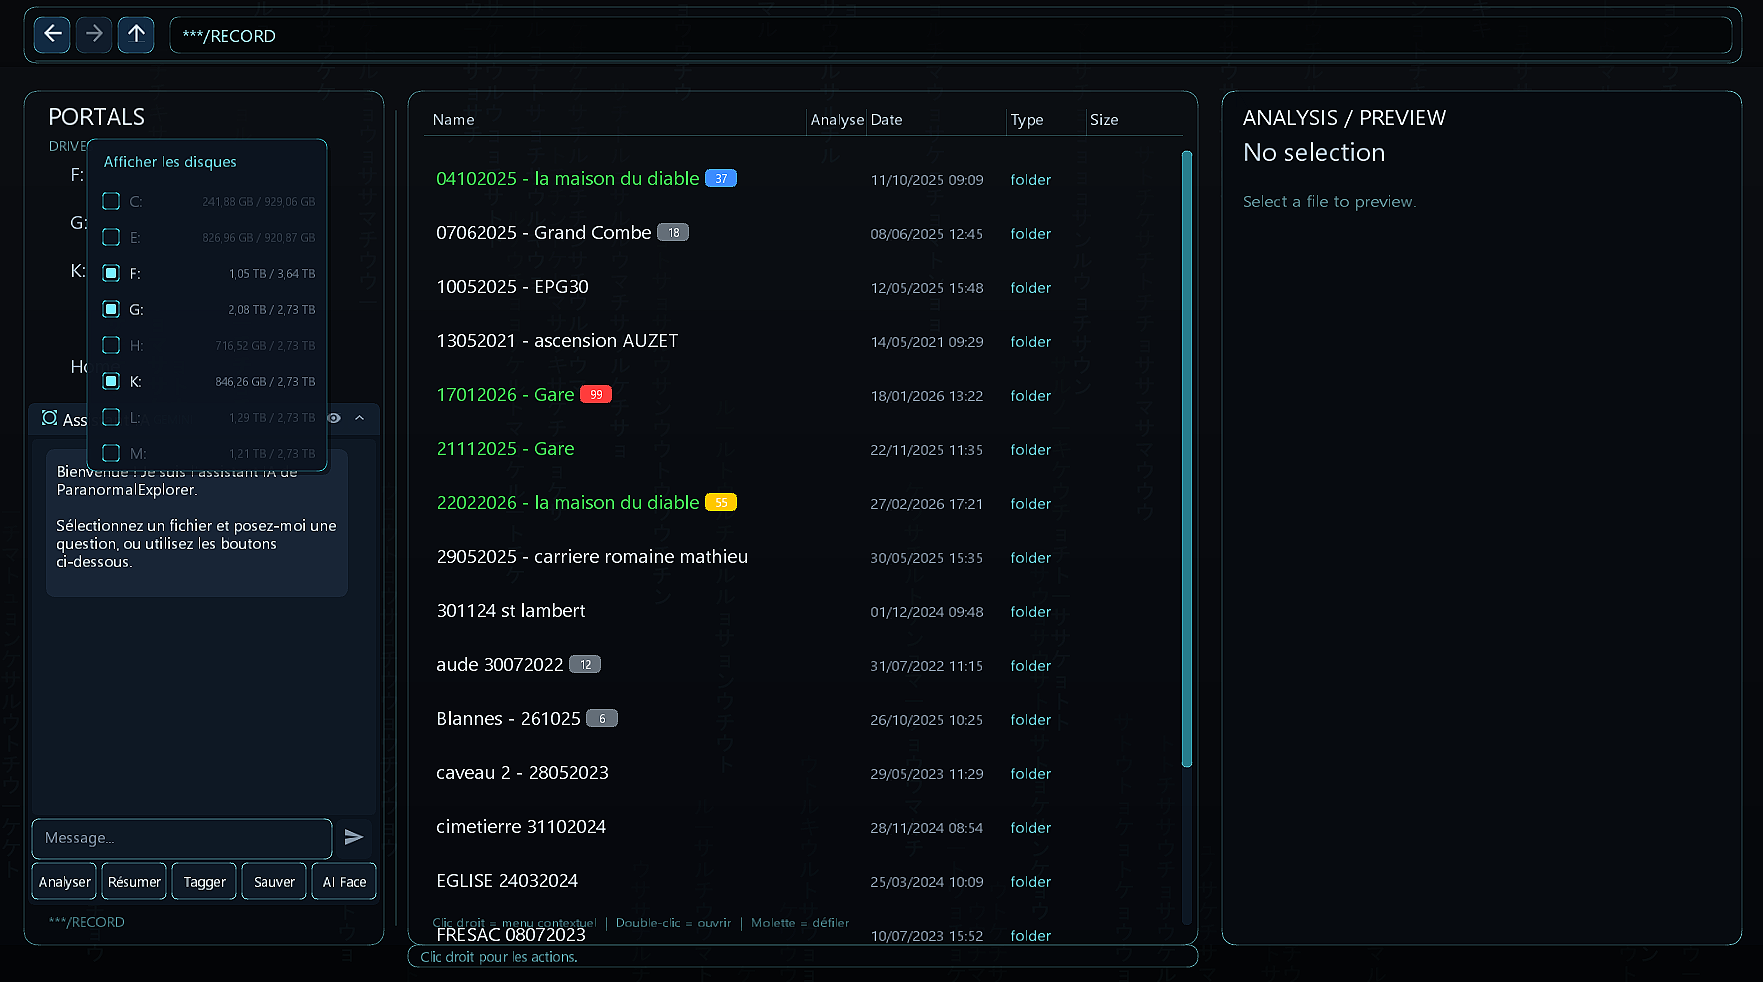Click the file list vertical scrollbar
Screen dimensions: 1763x982
click(x=1187, y=460)
